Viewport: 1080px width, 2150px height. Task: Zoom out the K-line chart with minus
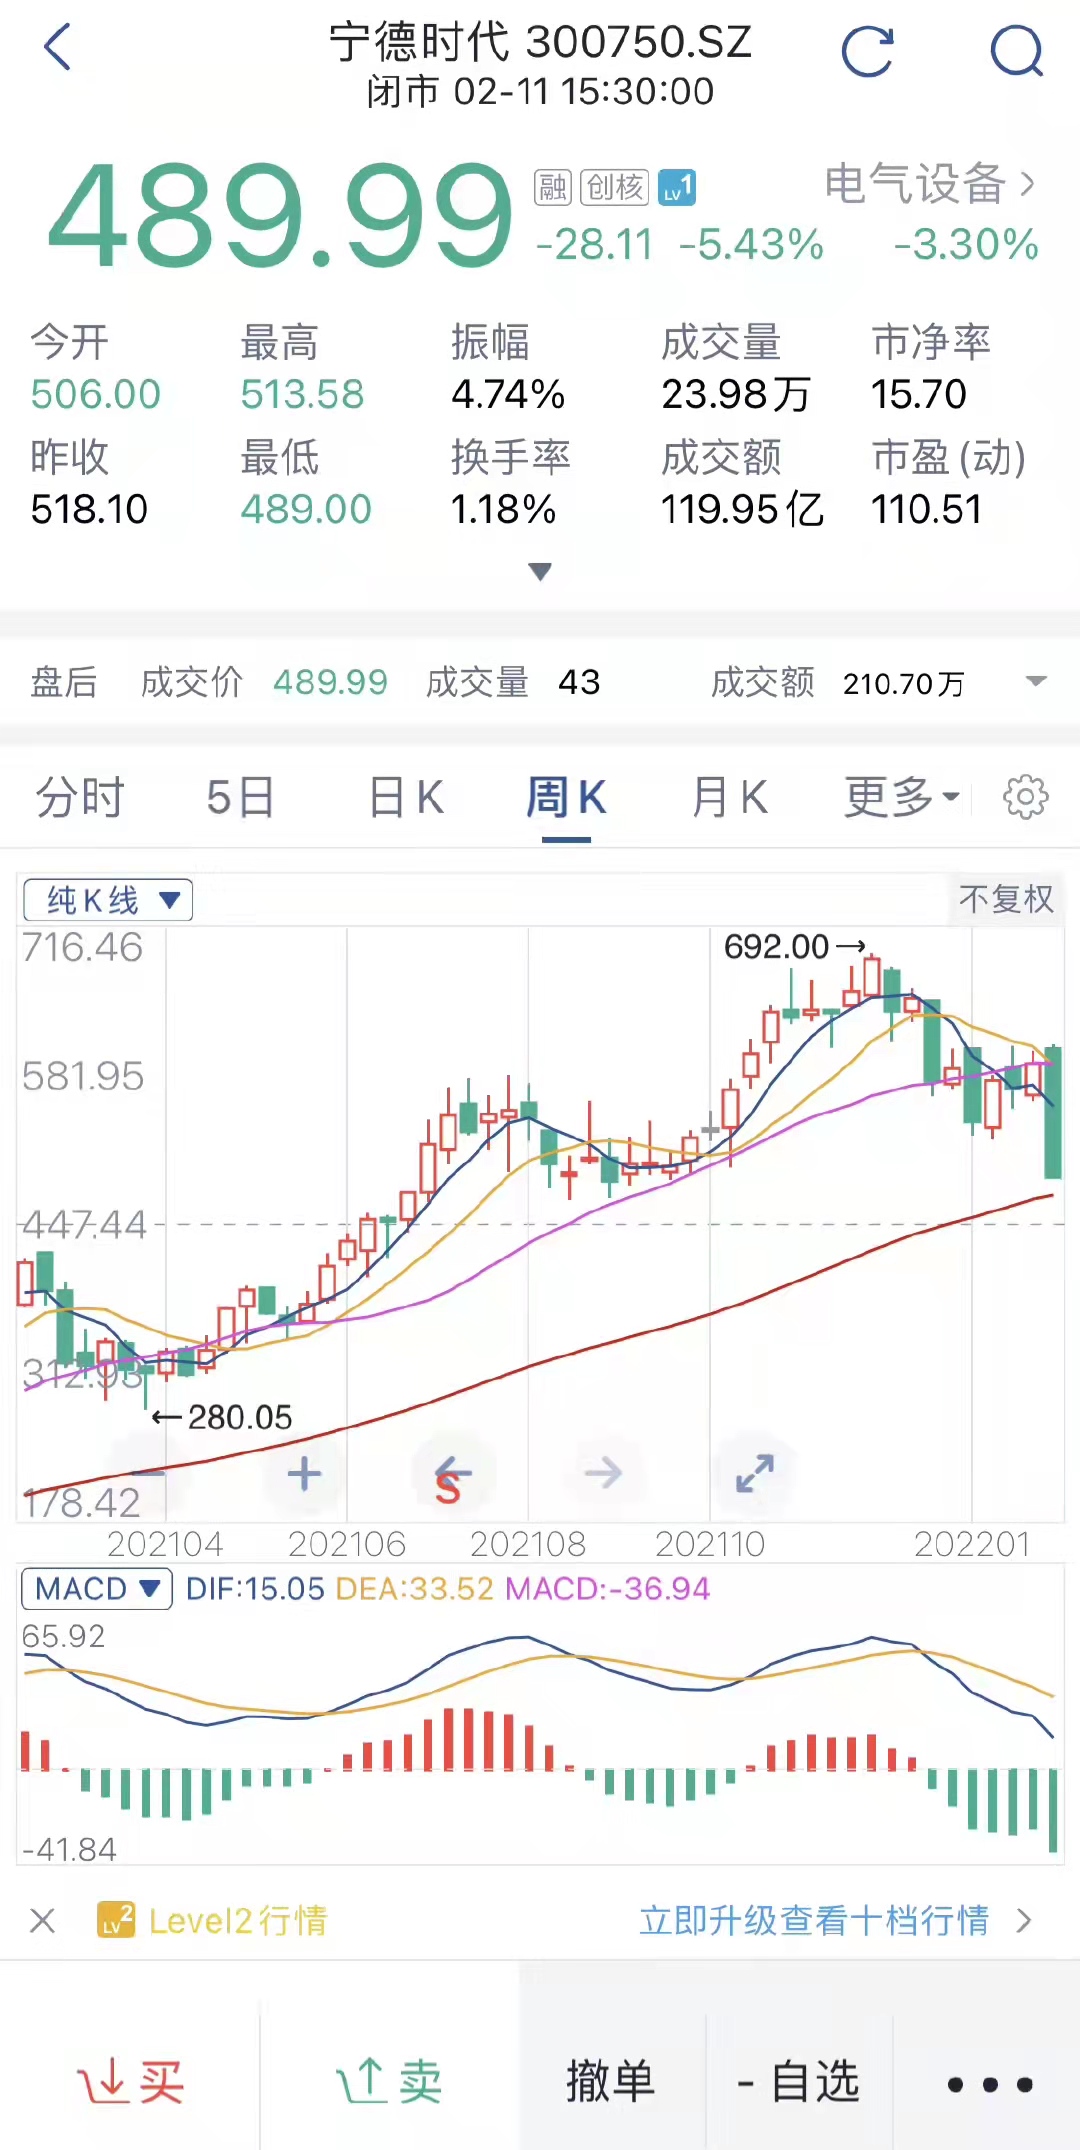(148, 1474)
